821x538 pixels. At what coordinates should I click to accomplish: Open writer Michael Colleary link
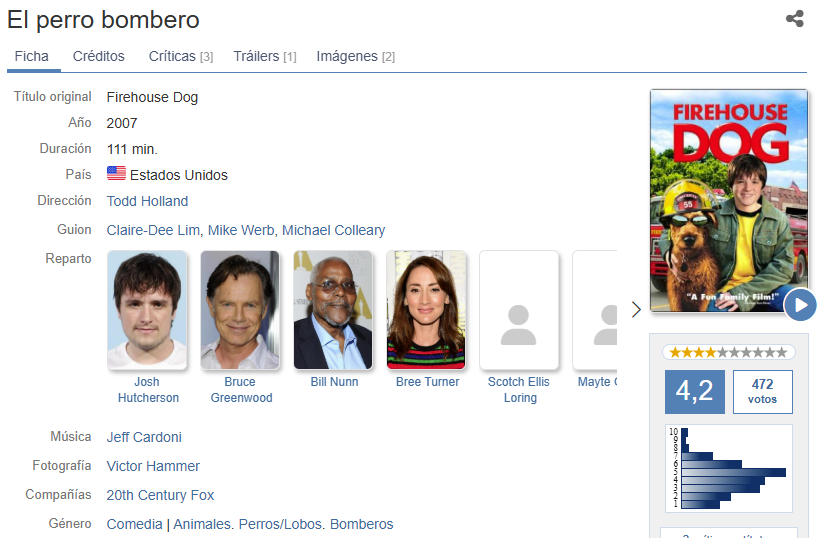coord(334,230)
